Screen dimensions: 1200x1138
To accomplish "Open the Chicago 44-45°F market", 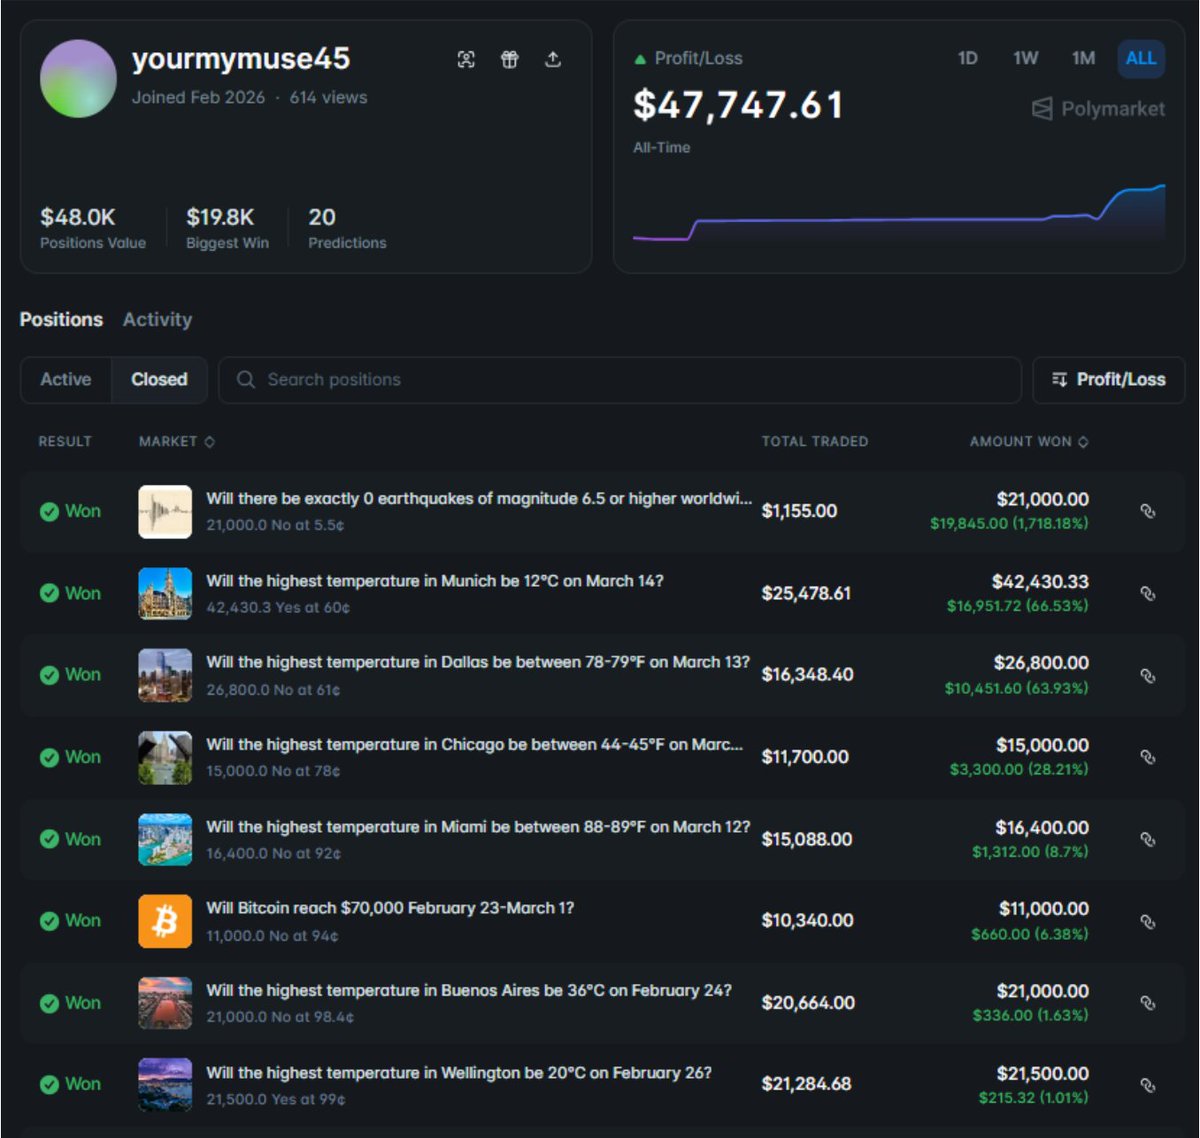I will [475, 744].
